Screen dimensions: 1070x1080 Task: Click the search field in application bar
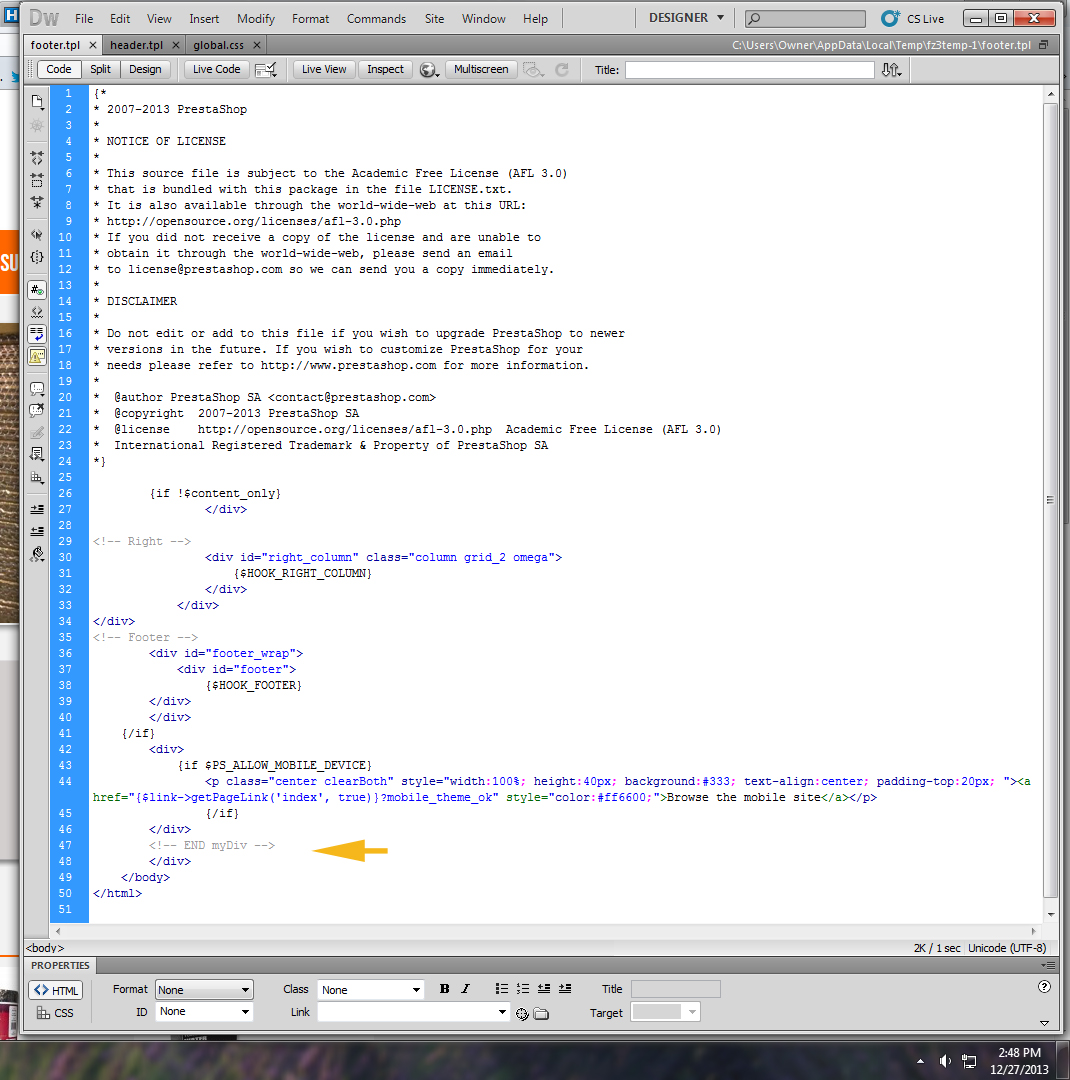click(805, 19)
